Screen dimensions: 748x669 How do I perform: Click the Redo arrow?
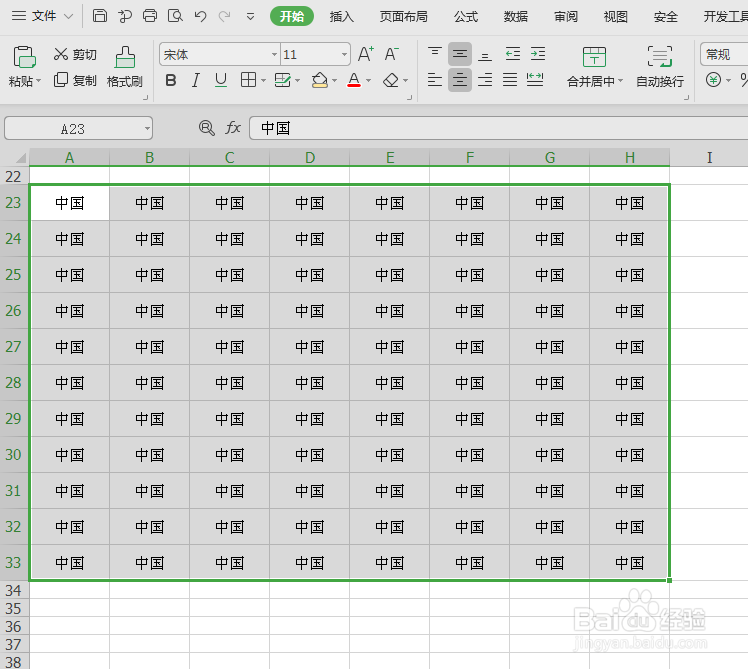[224, 16]
